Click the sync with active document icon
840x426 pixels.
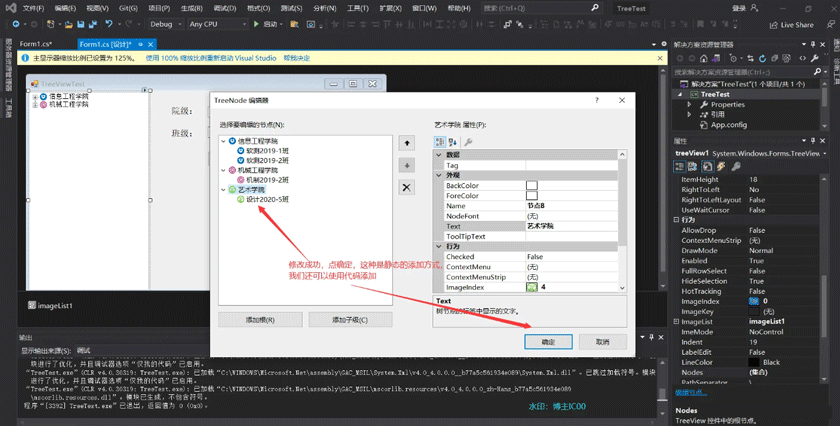[x=750, y=58]
